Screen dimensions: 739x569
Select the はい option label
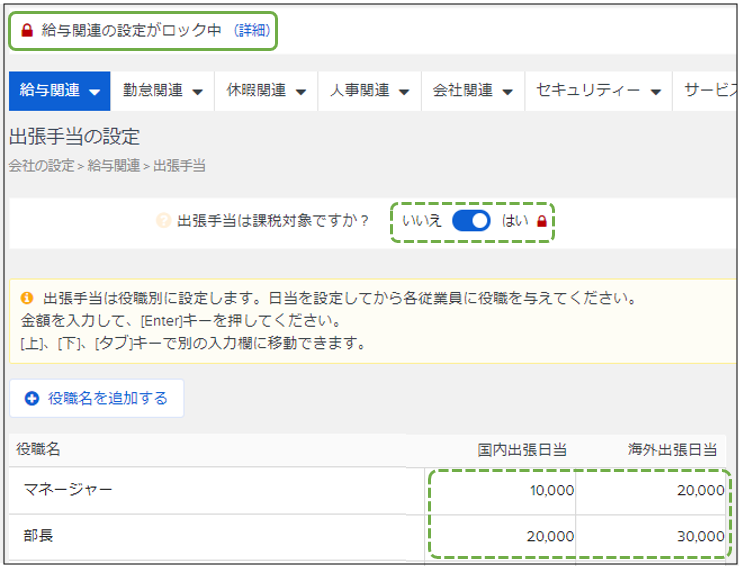click(x=515, y=221)
